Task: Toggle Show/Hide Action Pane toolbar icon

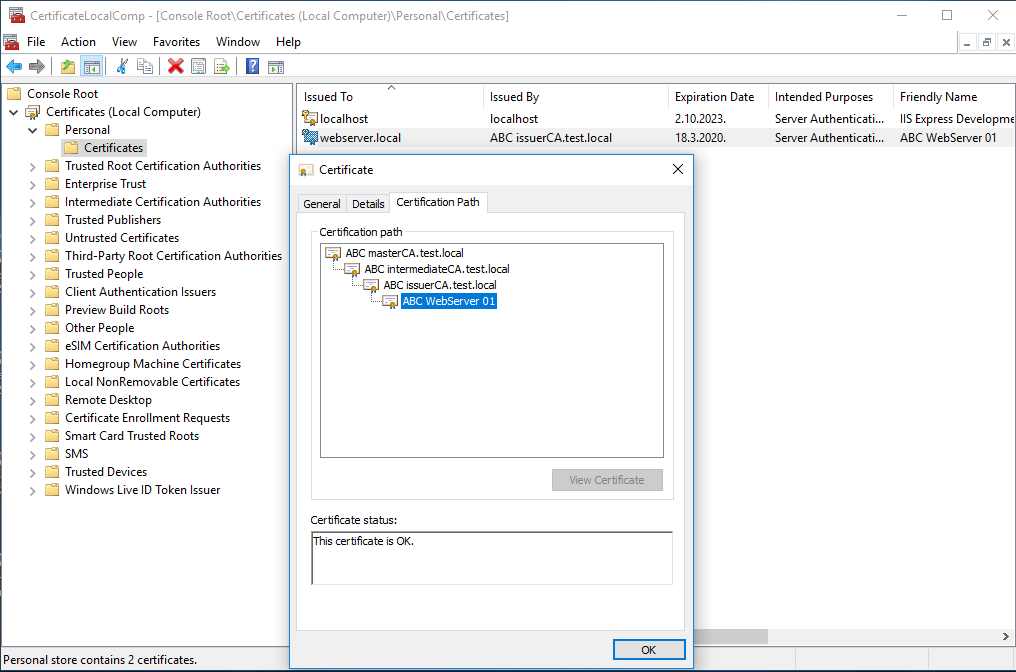Action: tap(276, 66)
